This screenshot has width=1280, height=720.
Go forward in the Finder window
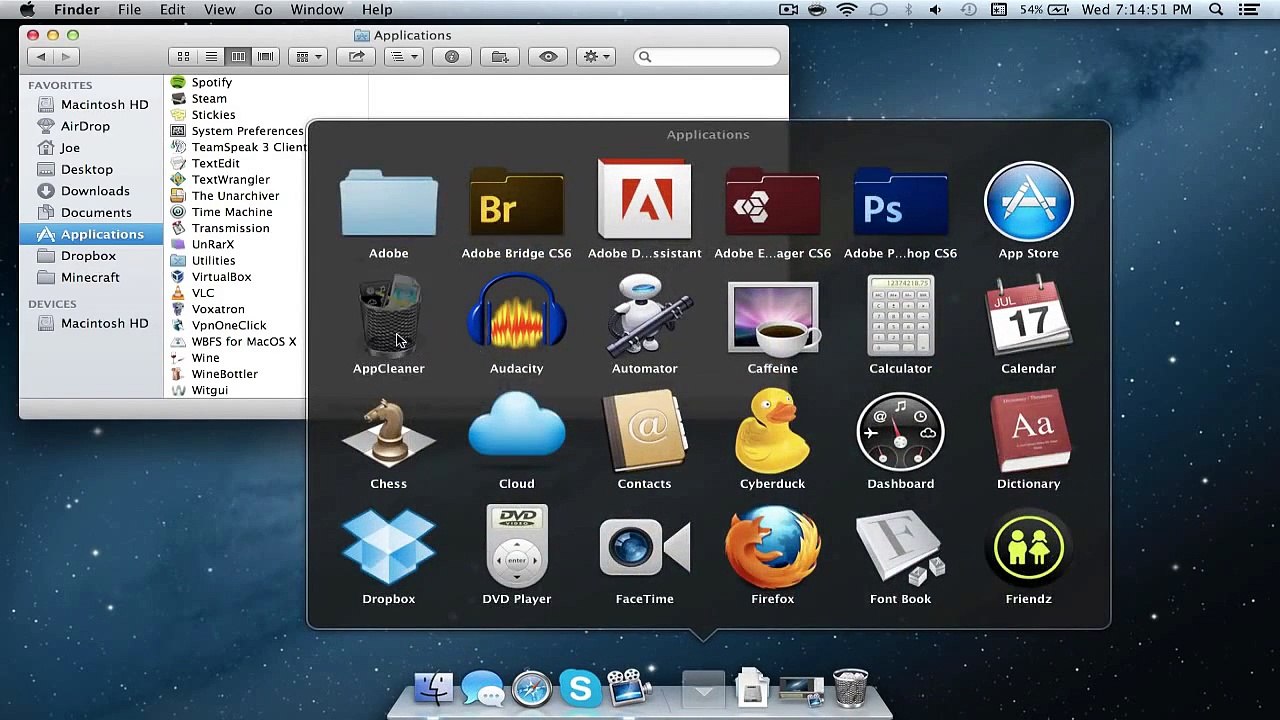pos(67,57)
